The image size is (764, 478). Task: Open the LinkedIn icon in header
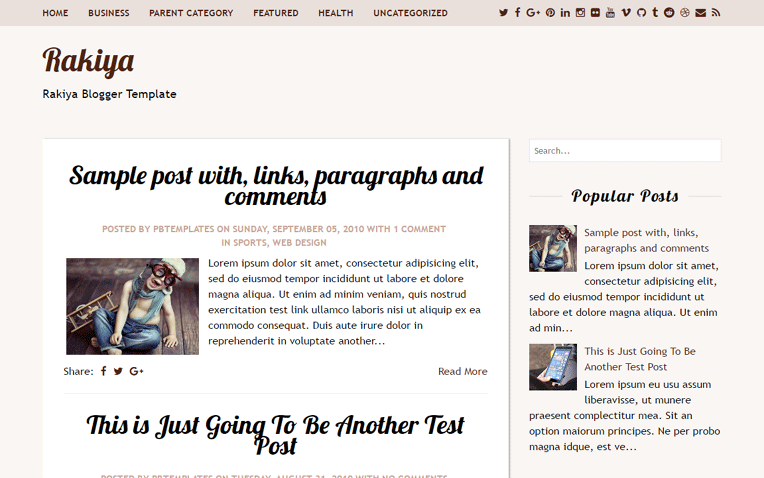click(x=565, y=13)
